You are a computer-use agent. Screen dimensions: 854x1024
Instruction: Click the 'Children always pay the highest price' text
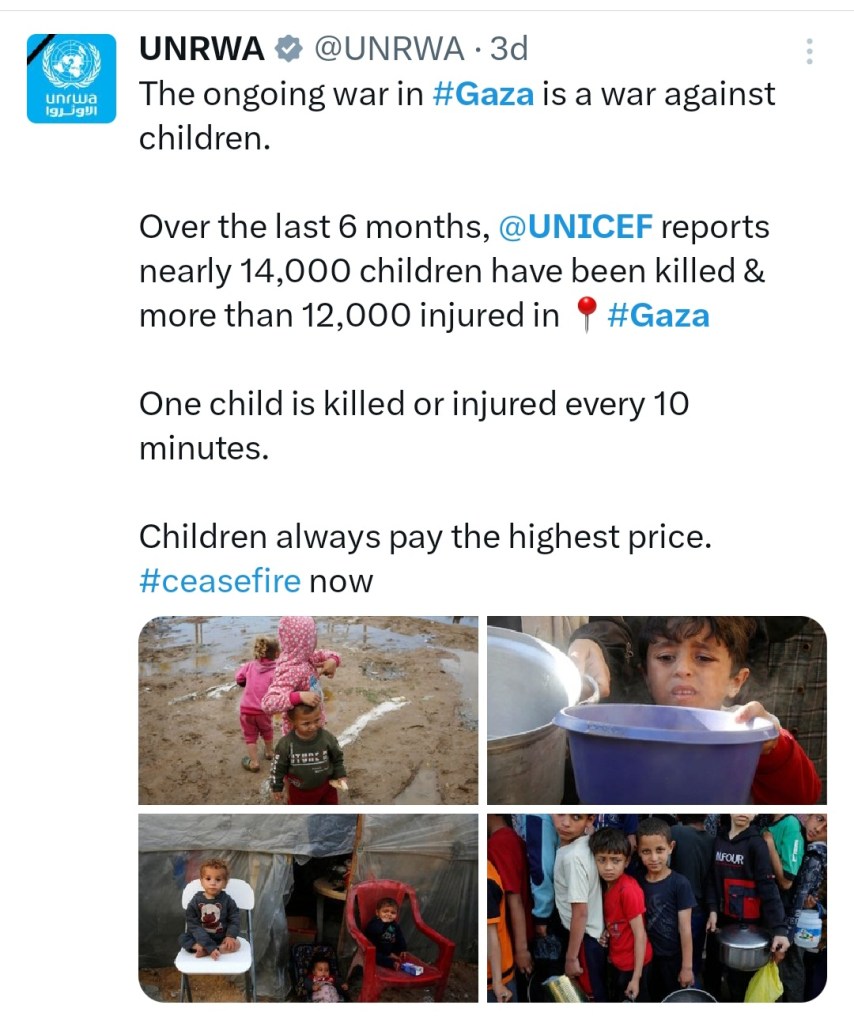click(x=424, y=537)
